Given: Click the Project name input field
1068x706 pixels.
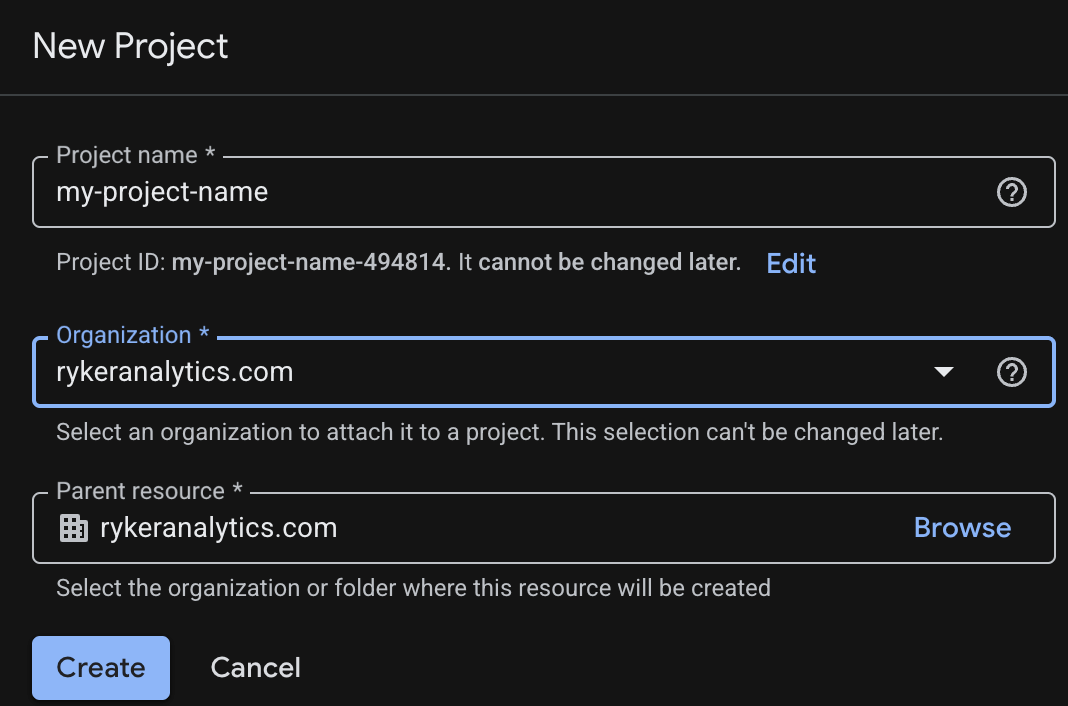Looking at the screenshot, I should [x=544, y=192].
